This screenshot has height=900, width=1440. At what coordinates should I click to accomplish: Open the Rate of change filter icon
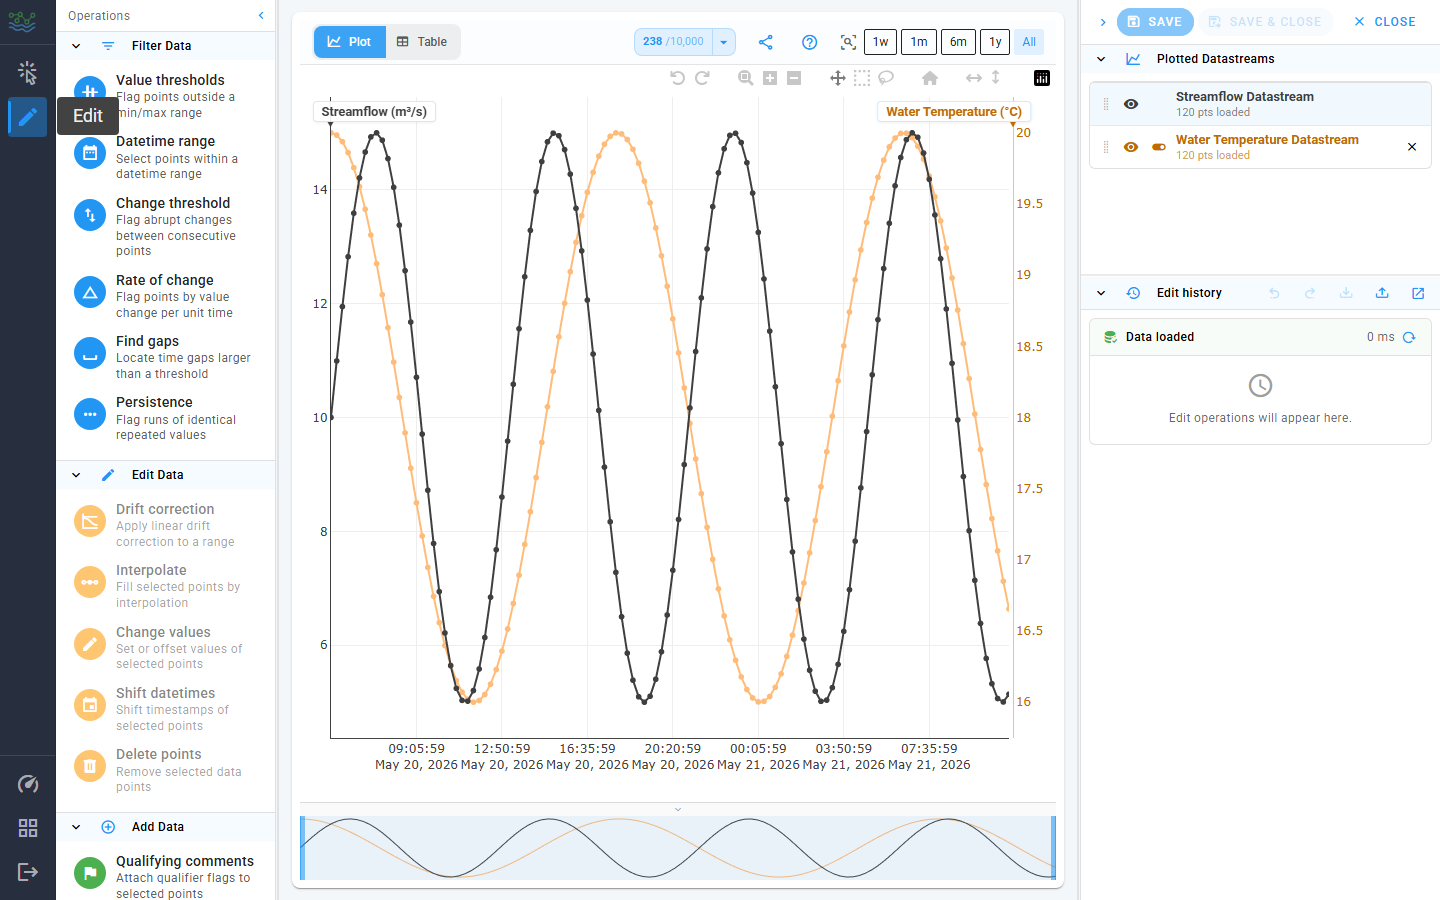coord(90,292)
